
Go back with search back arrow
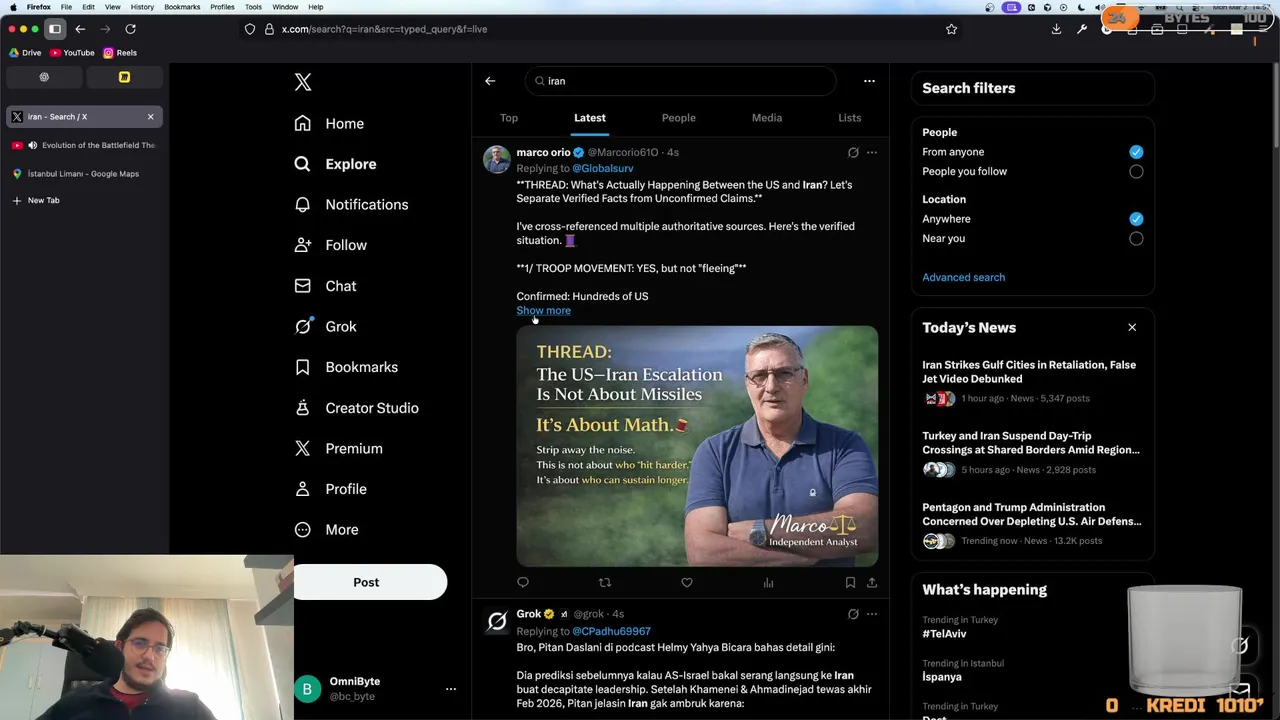tap(490, 81)
